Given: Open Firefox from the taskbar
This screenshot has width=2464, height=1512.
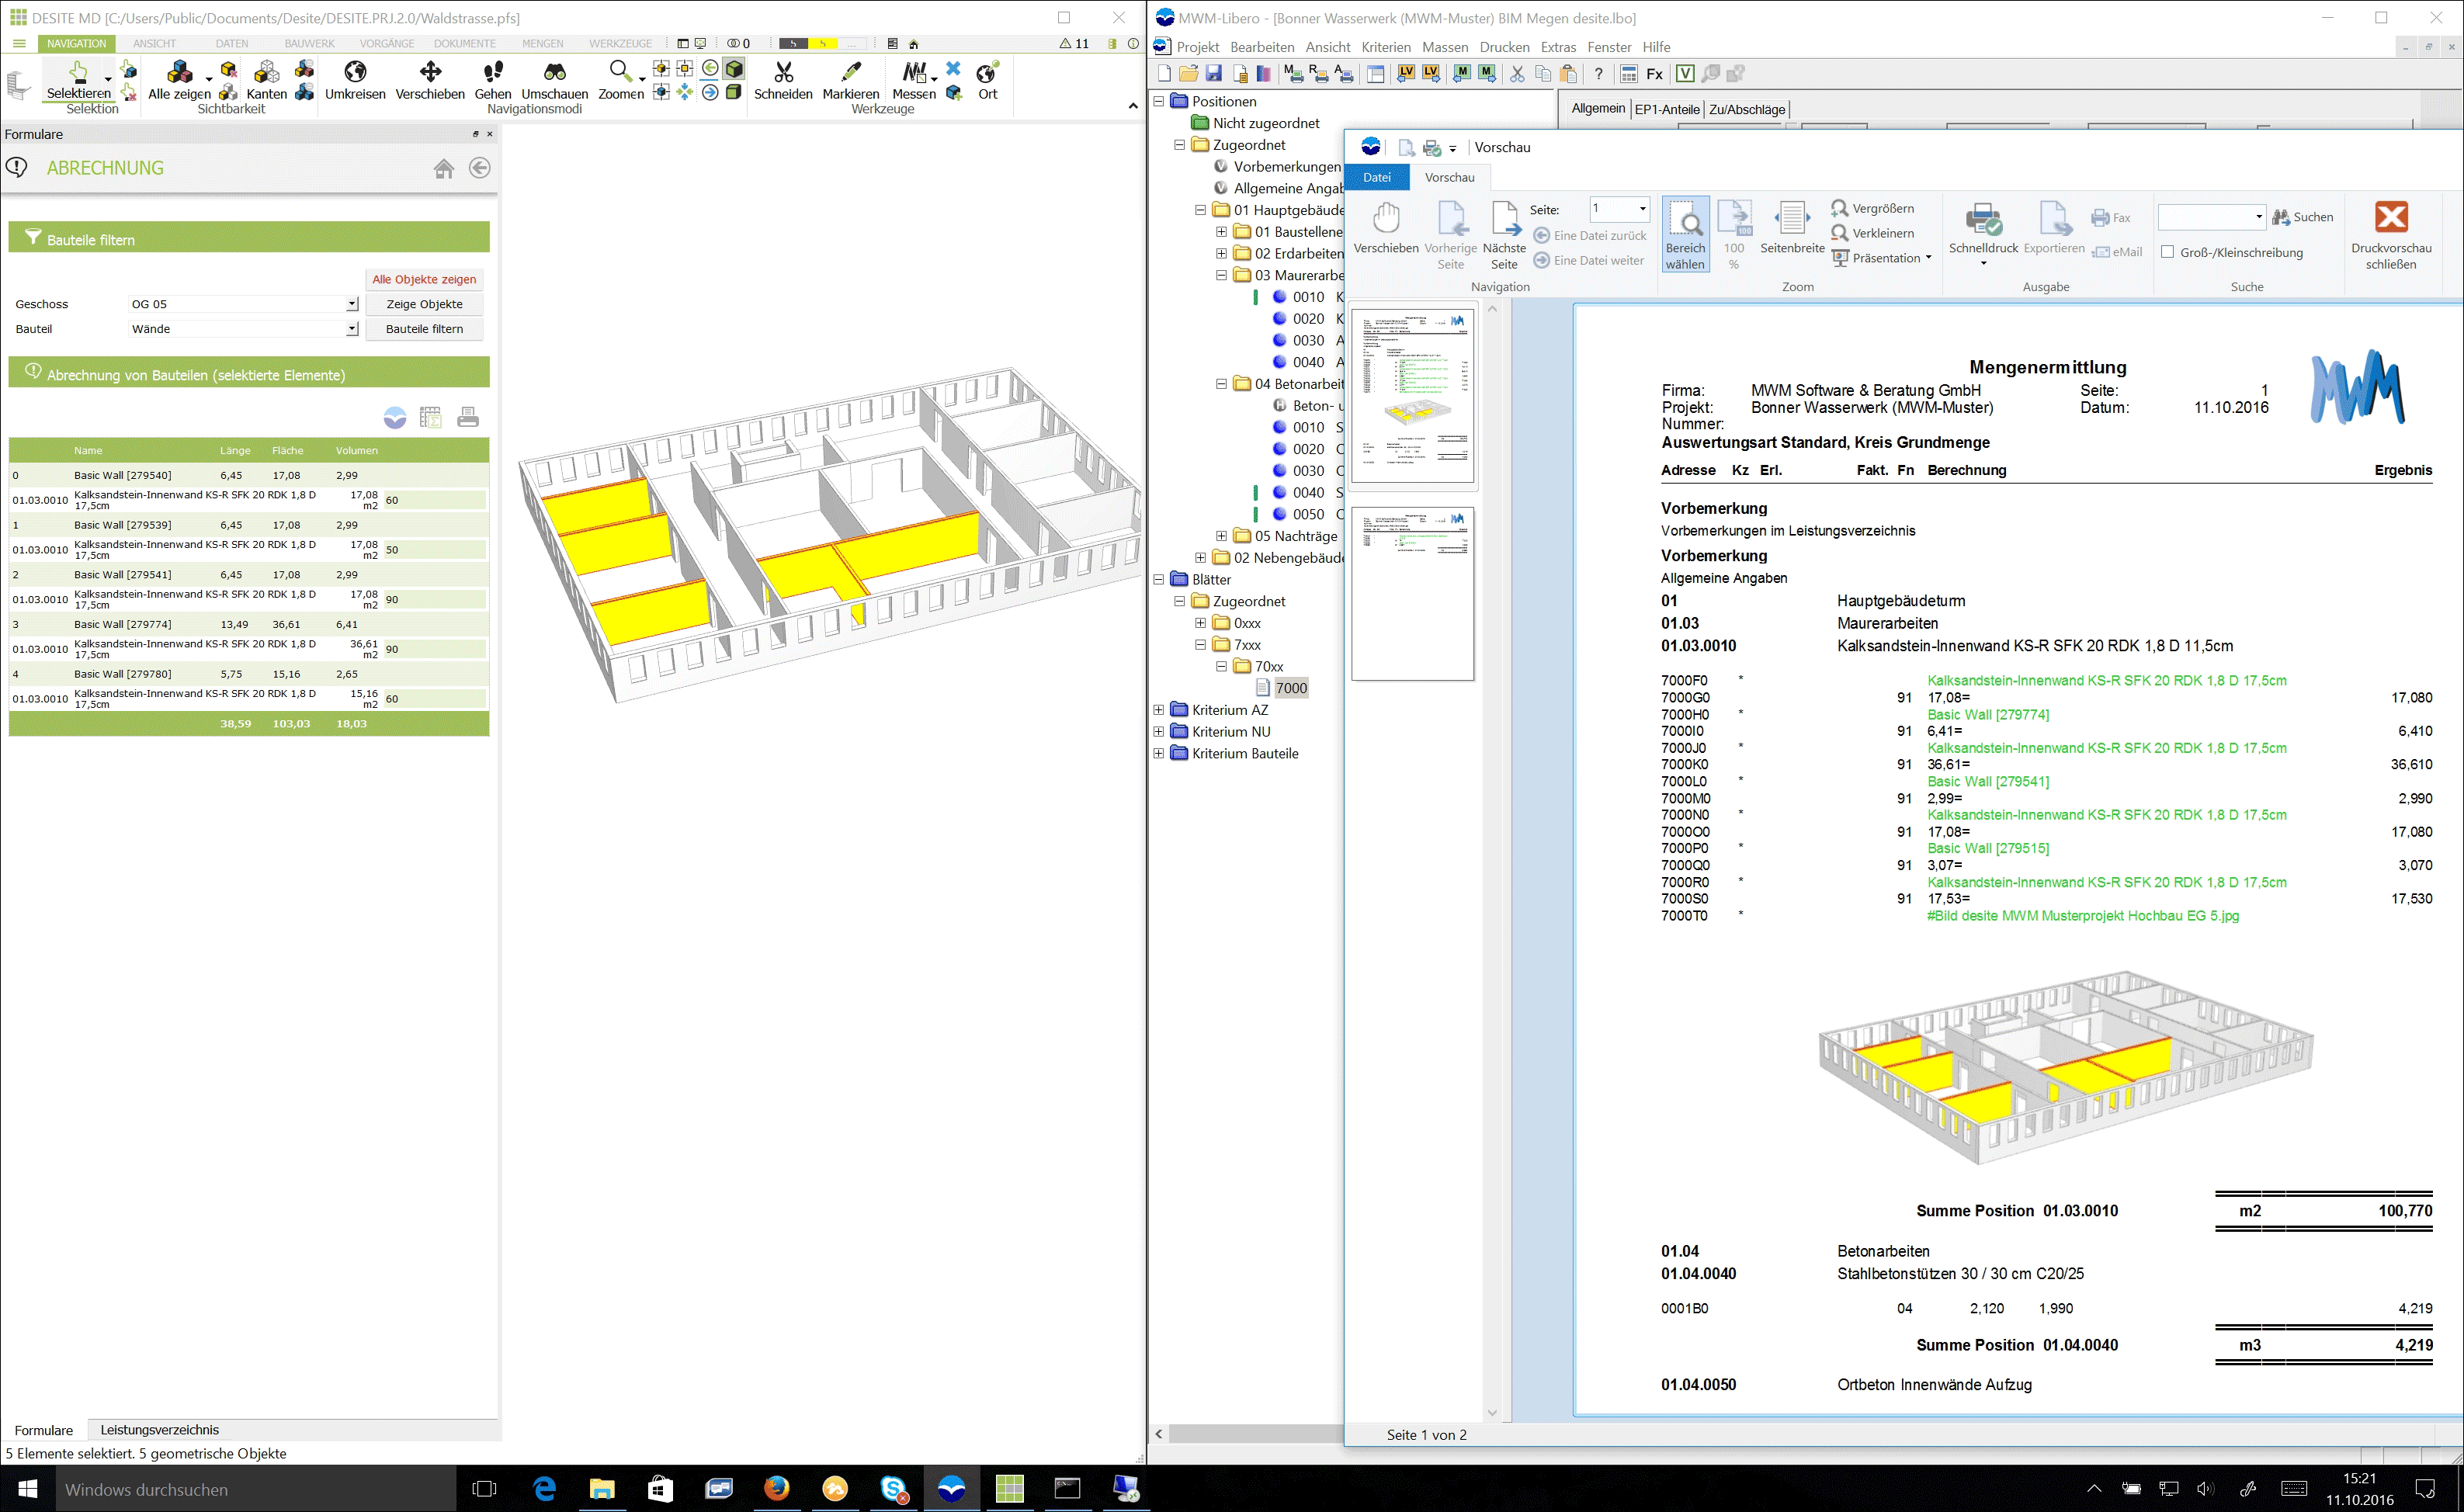Looking at the screenshot, I should pos(776,1489).
